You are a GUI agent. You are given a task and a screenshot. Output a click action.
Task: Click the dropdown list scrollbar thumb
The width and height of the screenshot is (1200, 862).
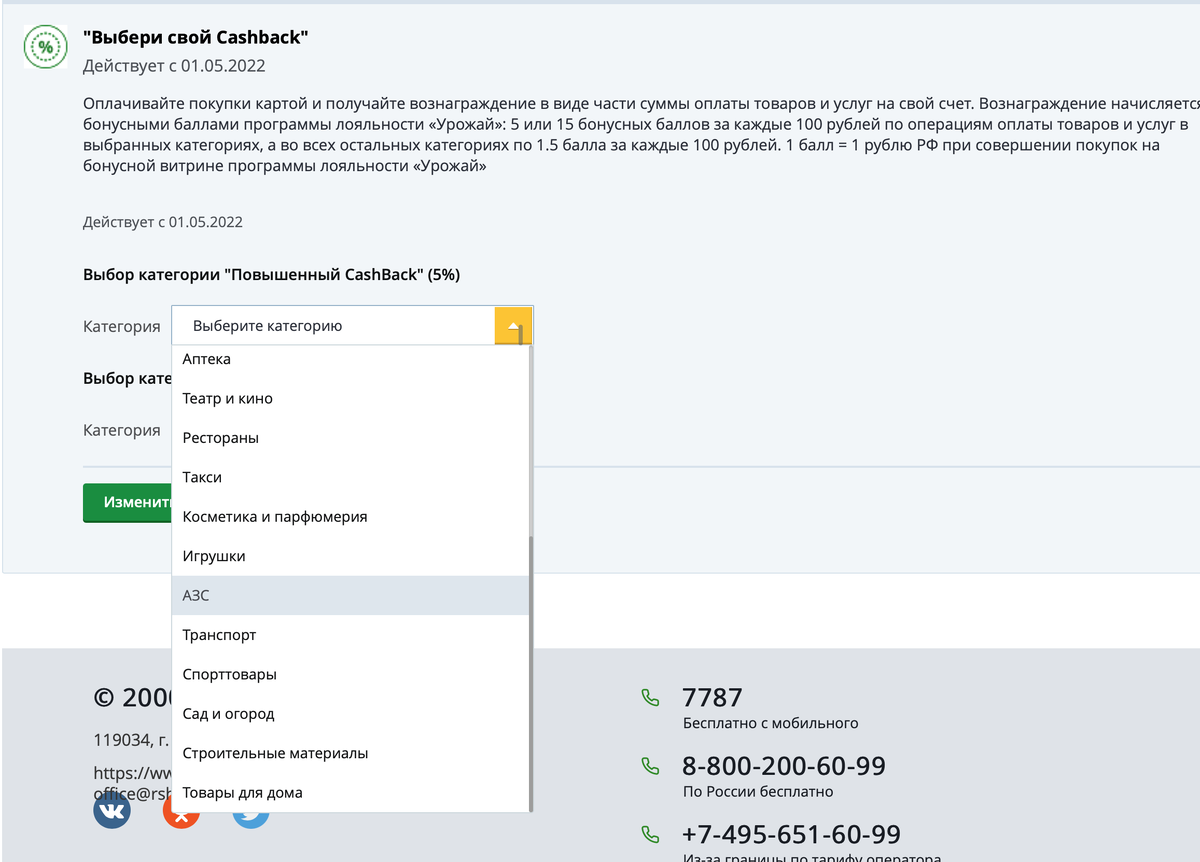click(531, 672)
